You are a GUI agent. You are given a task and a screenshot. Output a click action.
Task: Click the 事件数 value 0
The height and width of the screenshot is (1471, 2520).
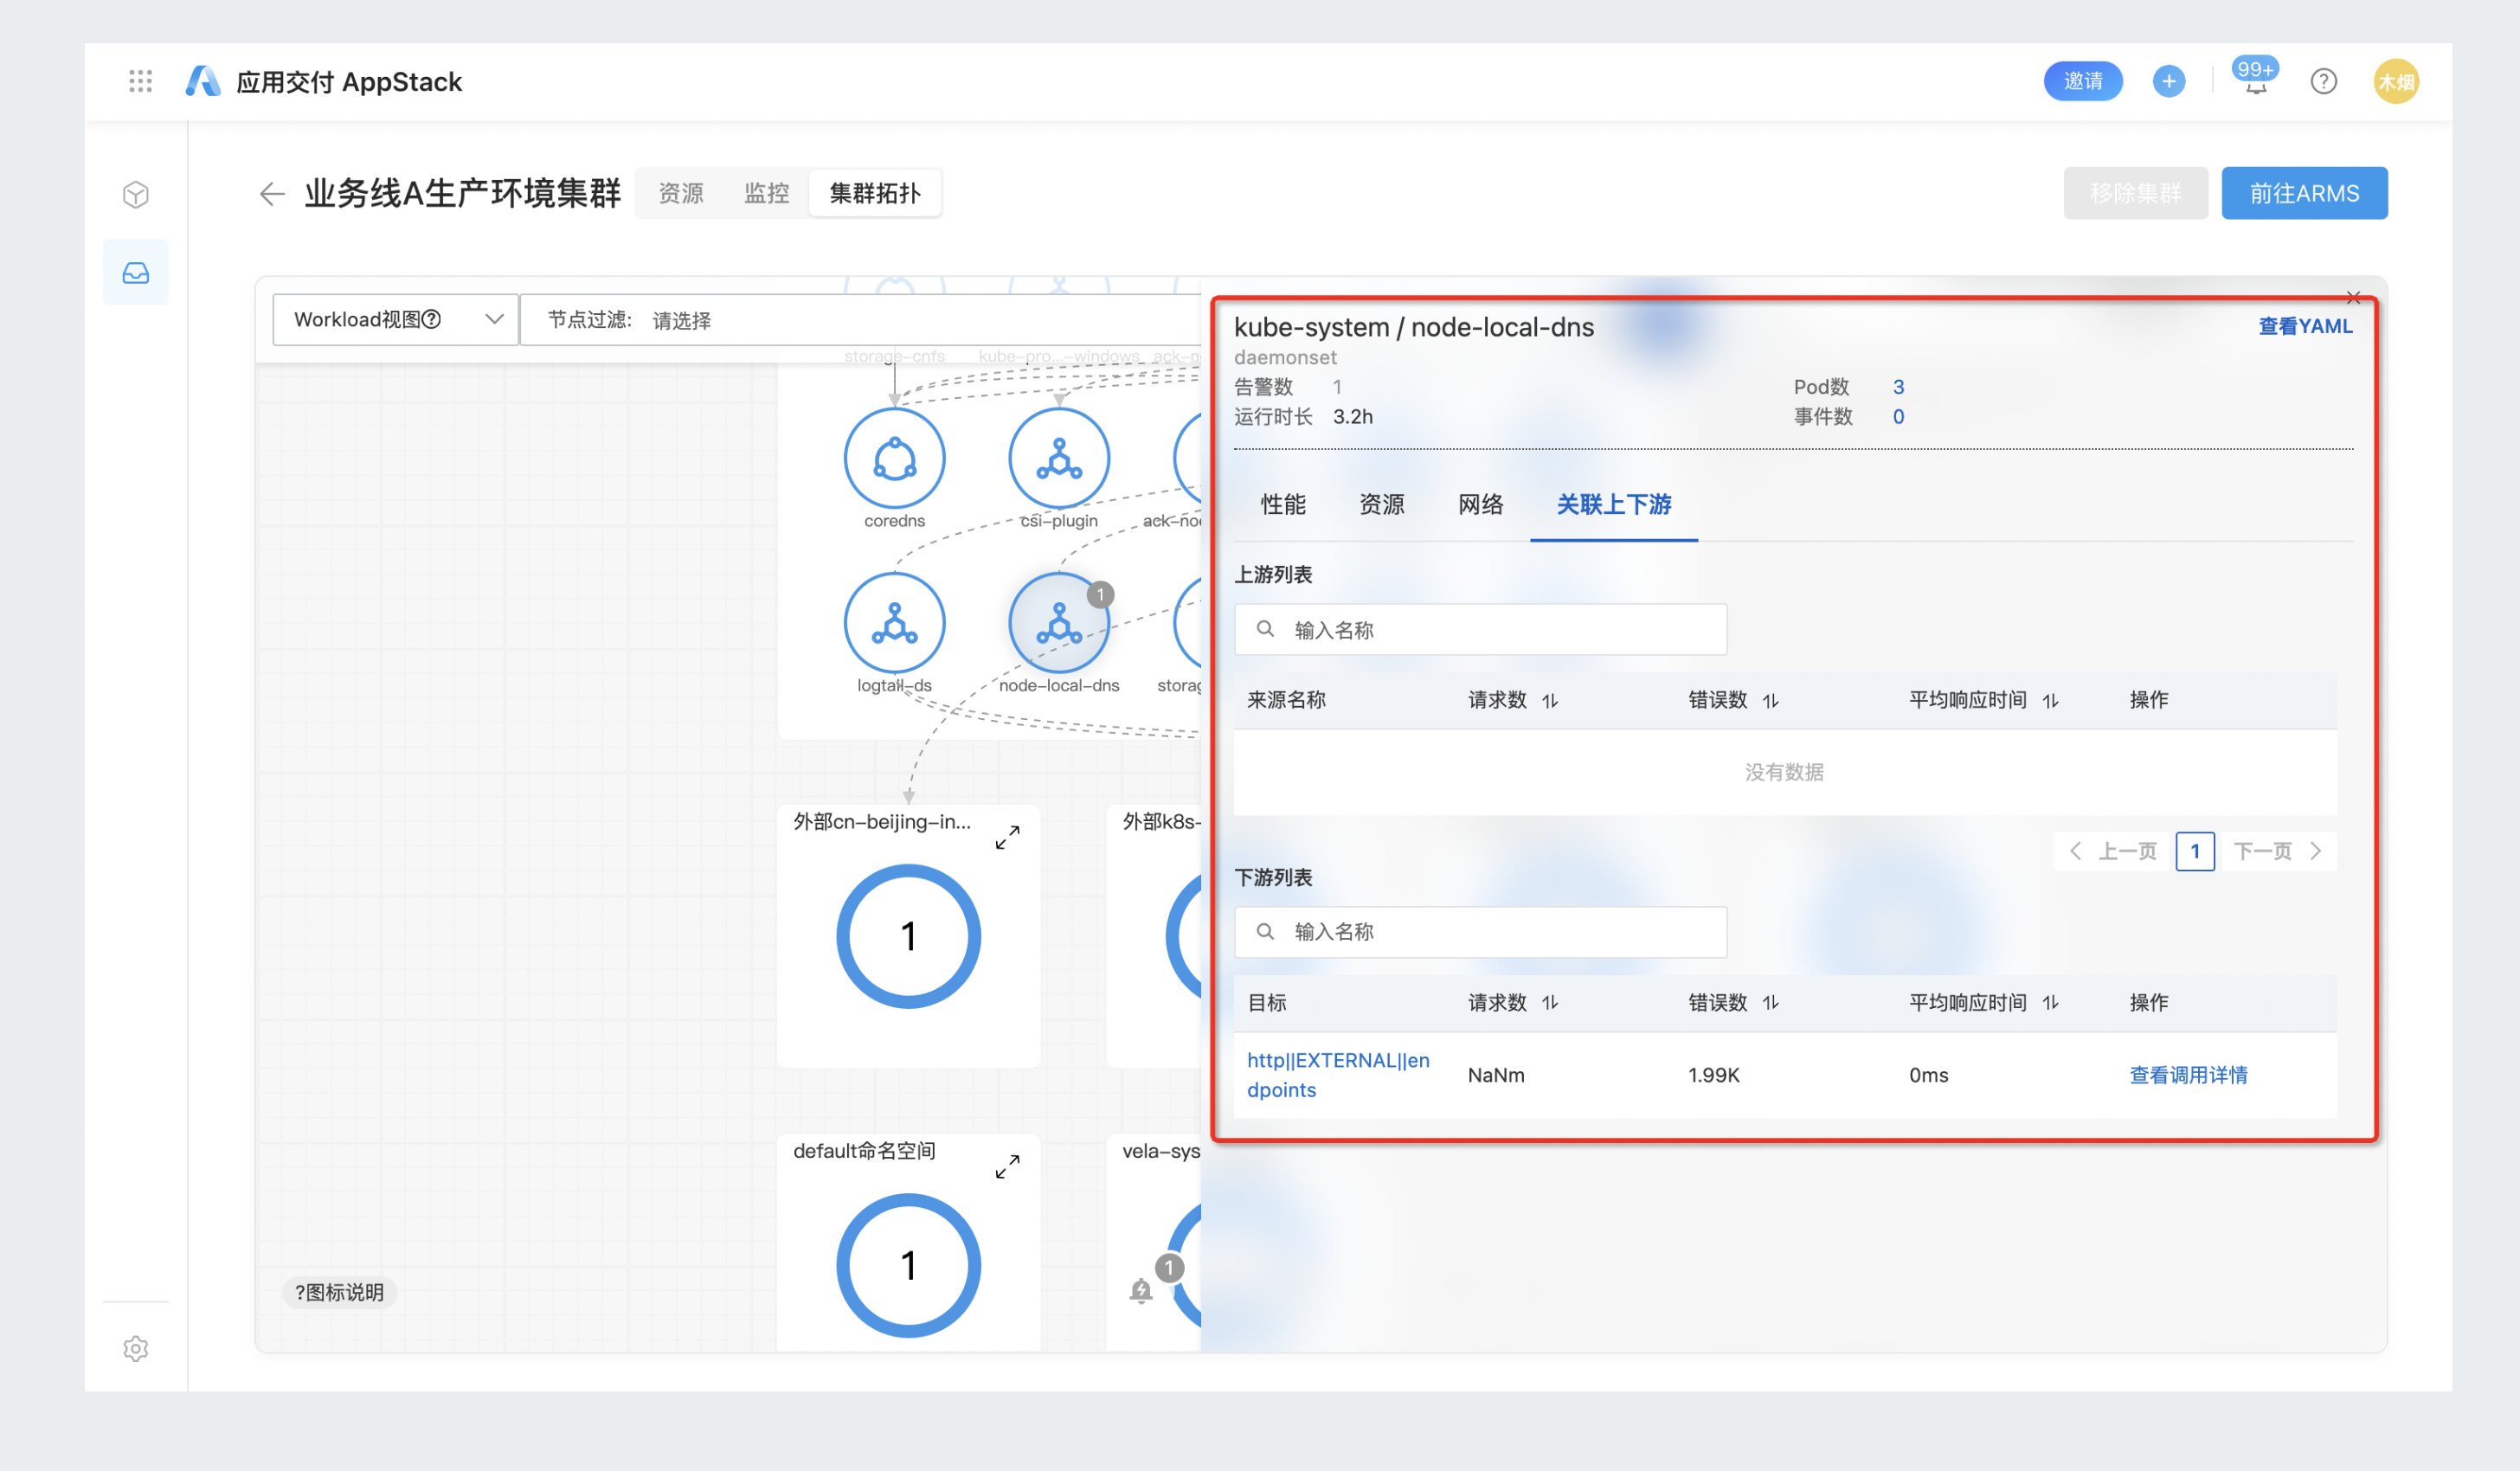pyautogui.click(x=1898, y=416)
